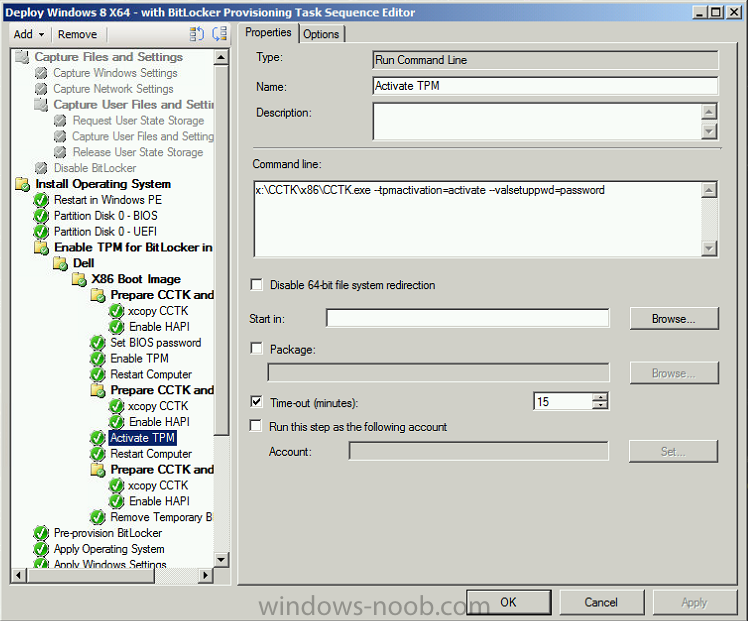Viewport: 748px width, 621px height.
Task: Click Browse next to Start in field
Action: [674, 319]
